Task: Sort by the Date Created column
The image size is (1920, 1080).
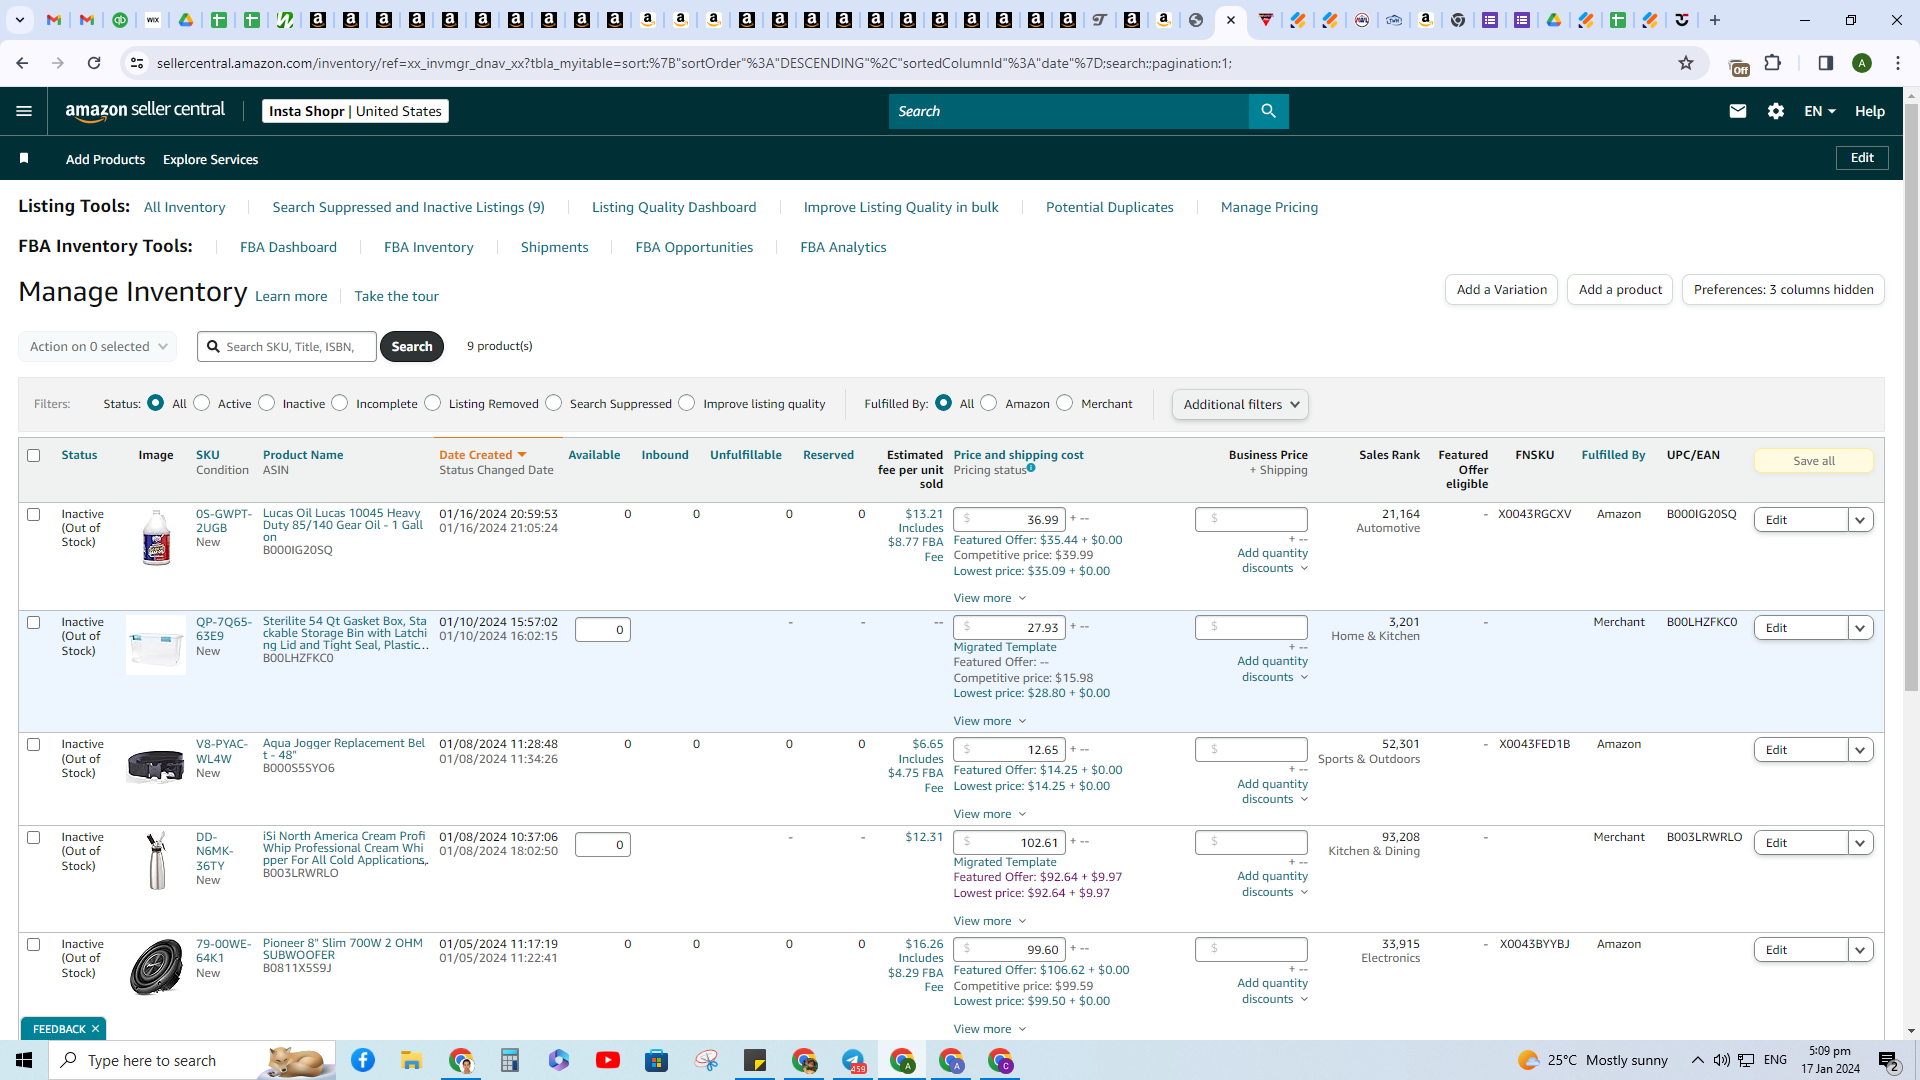Action: 482,455
